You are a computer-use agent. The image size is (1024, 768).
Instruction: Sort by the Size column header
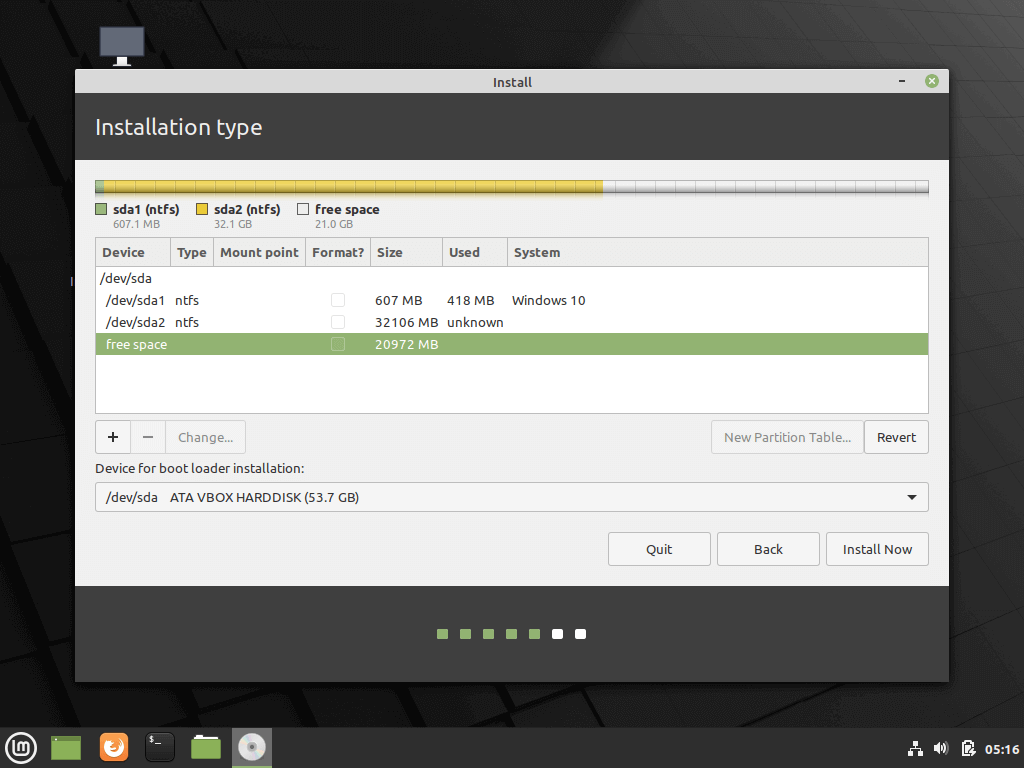(x=405, y=252)
